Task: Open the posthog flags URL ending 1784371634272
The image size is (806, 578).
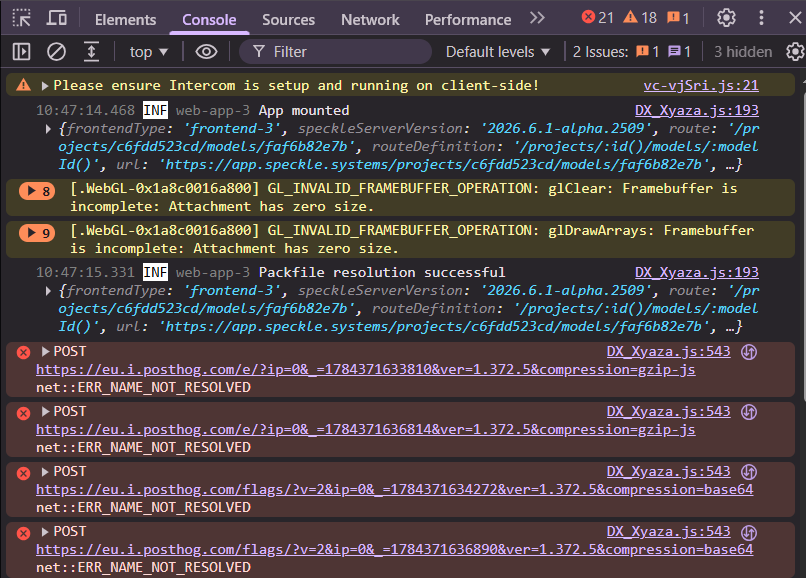Action: point(394,489)
